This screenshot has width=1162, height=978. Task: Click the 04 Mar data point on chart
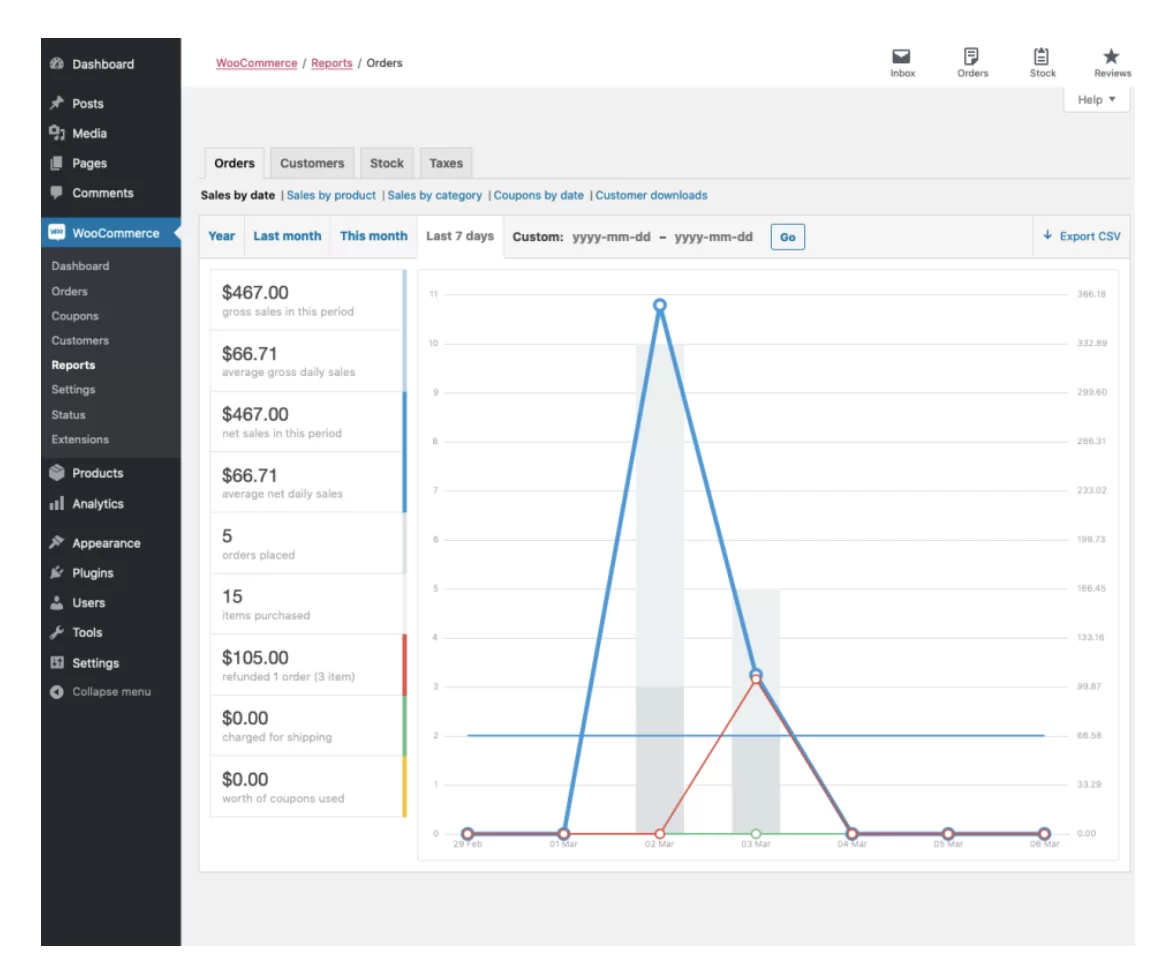point(852,834)
